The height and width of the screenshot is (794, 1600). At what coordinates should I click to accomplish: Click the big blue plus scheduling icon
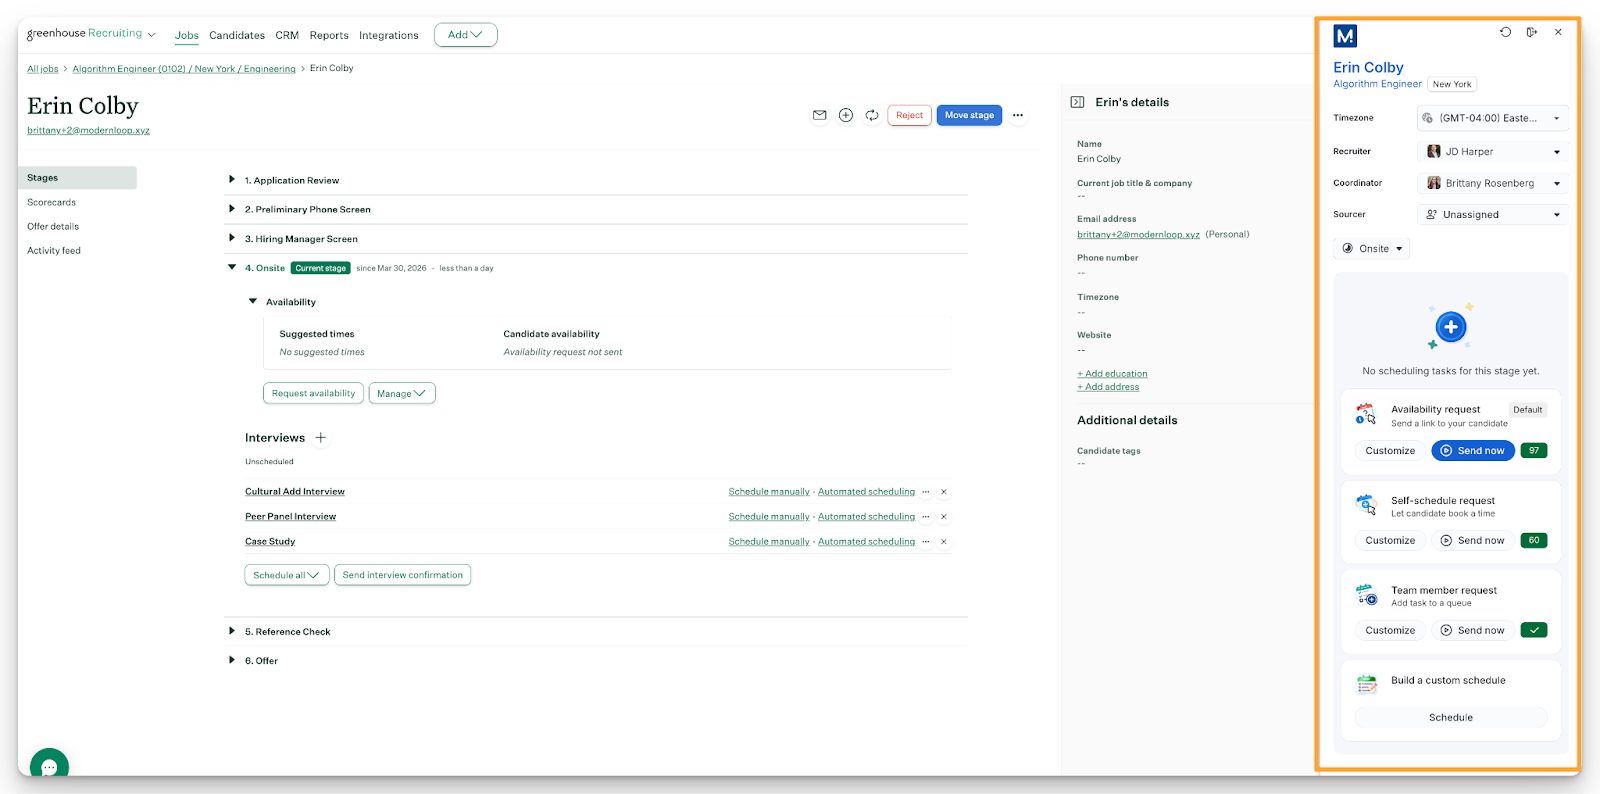1450,327
